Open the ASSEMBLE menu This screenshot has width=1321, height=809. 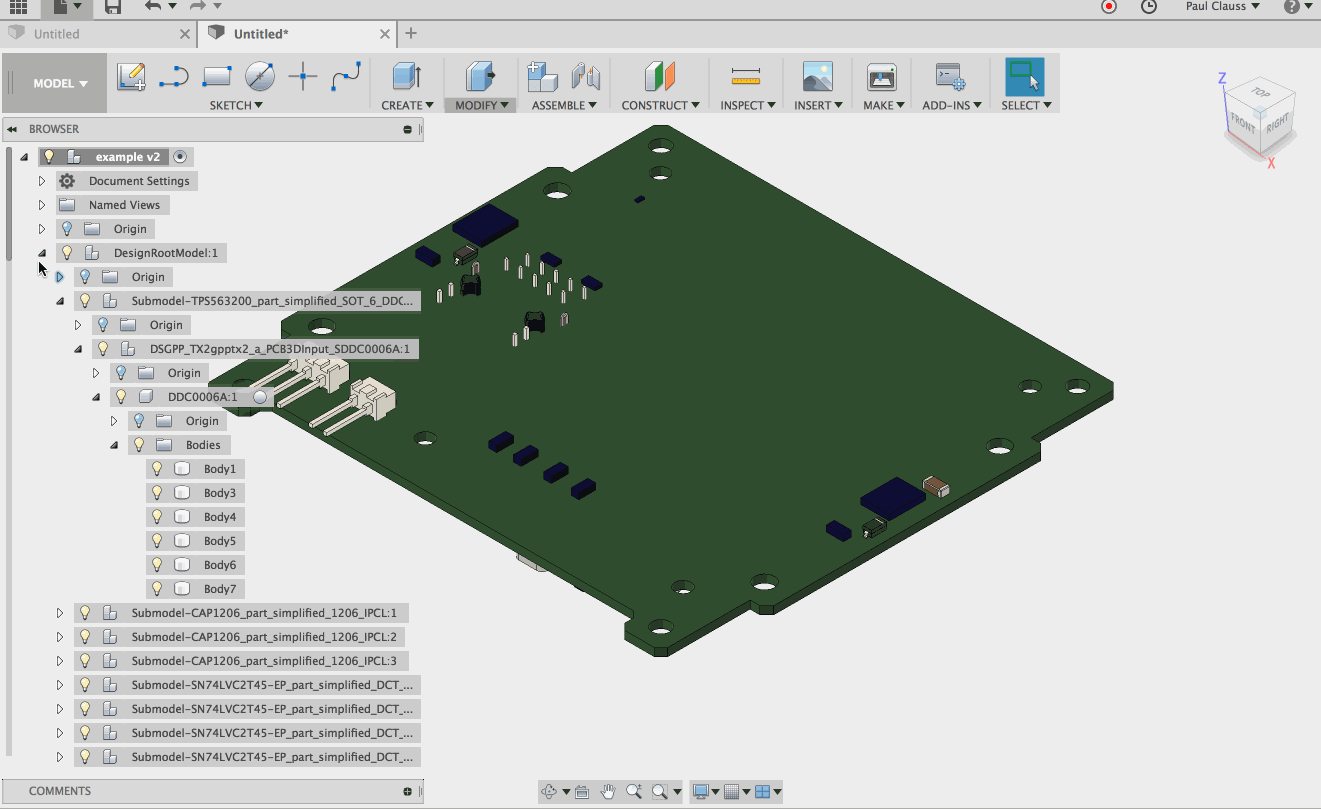pyautogui.click(x=564, y=105)
